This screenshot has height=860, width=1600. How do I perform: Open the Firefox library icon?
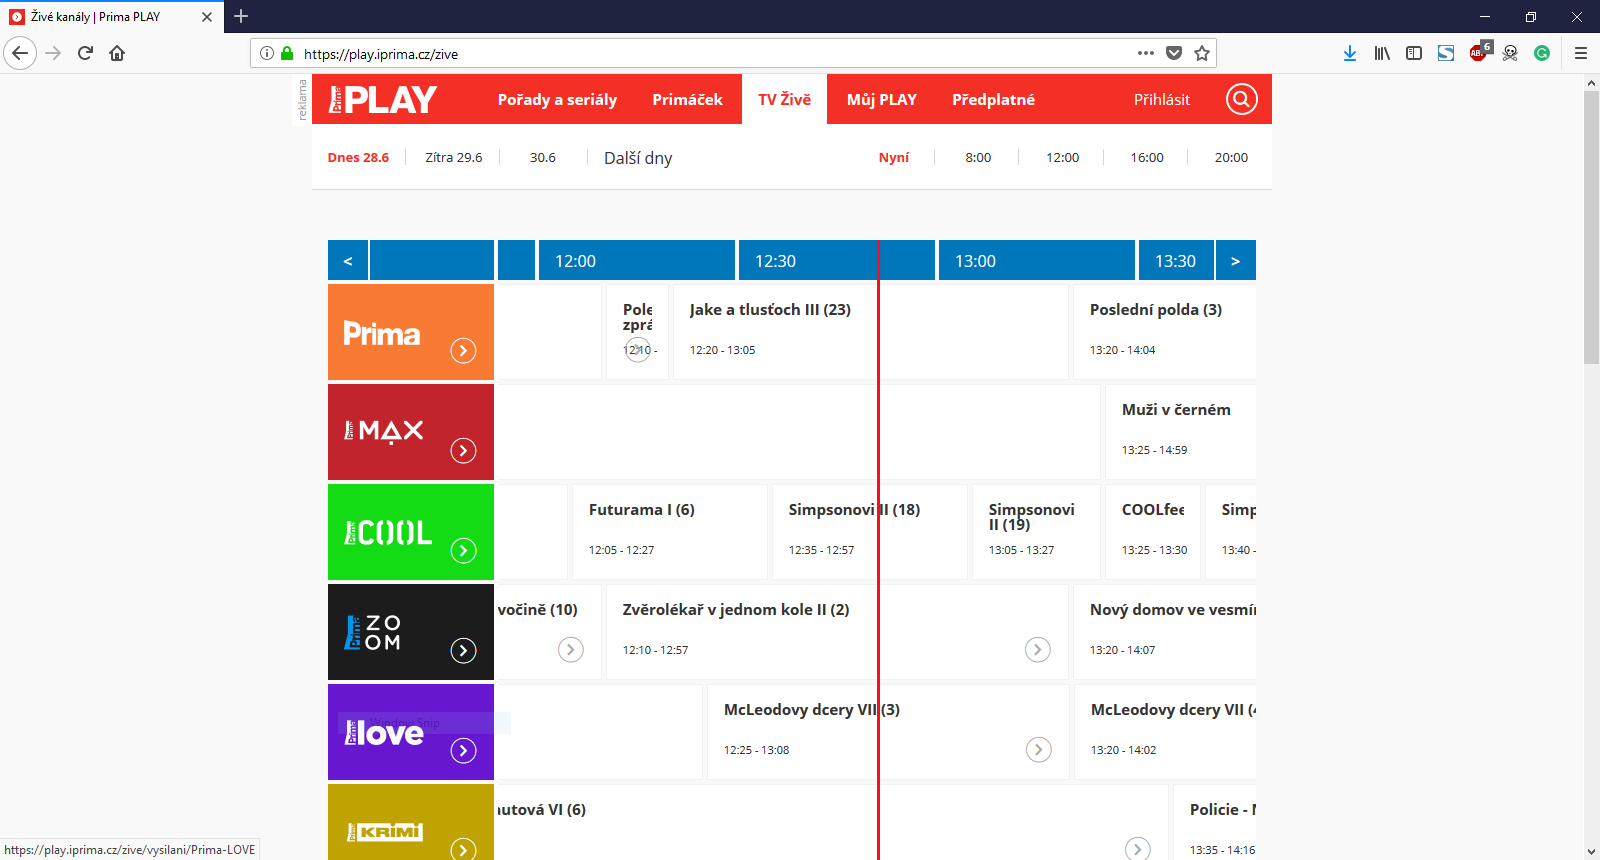(1382, 53)
